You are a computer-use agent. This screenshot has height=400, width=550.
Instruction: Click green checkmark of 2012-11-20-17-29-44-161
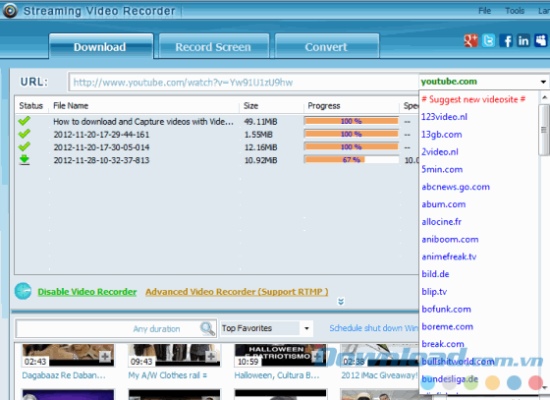(24, 134)
